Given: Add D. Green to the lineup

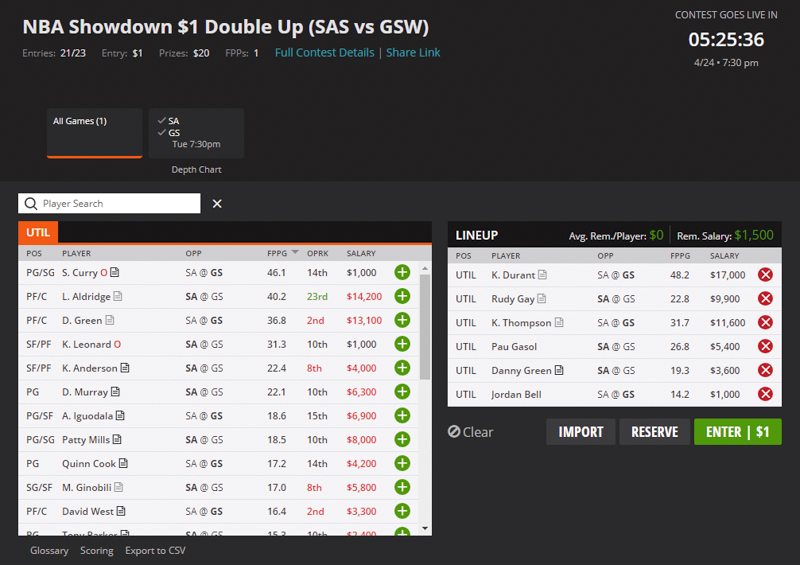Looking at the screenshot, I should click(x=402, y=320).
